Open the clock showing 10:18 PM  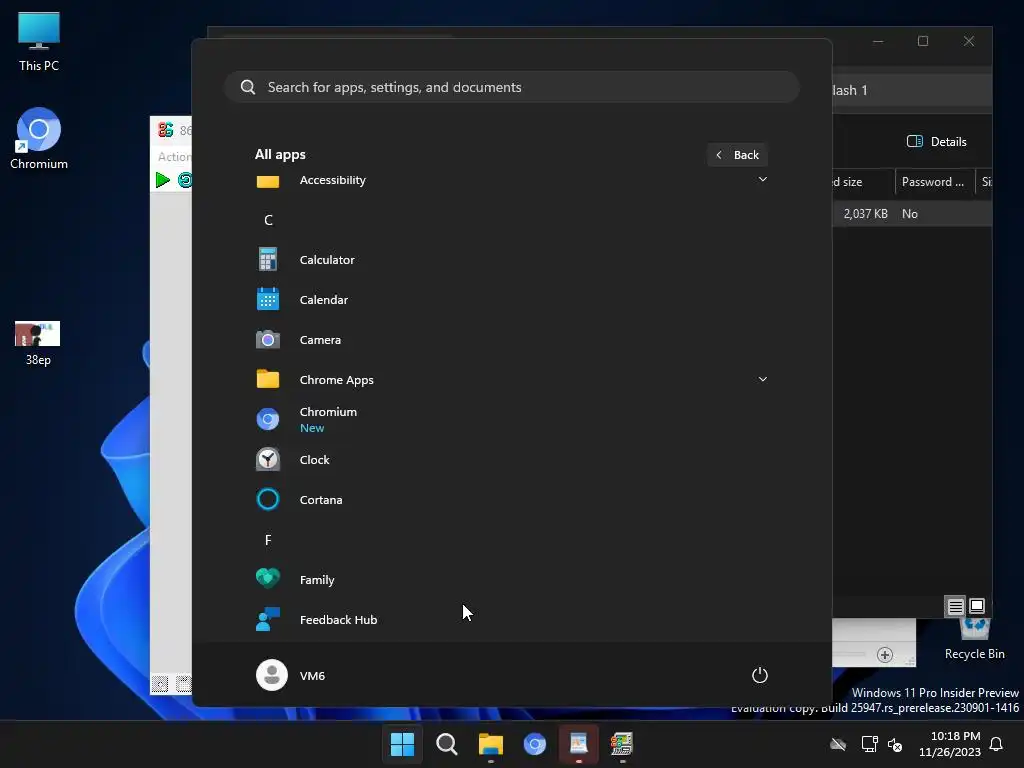pos(950,744)
